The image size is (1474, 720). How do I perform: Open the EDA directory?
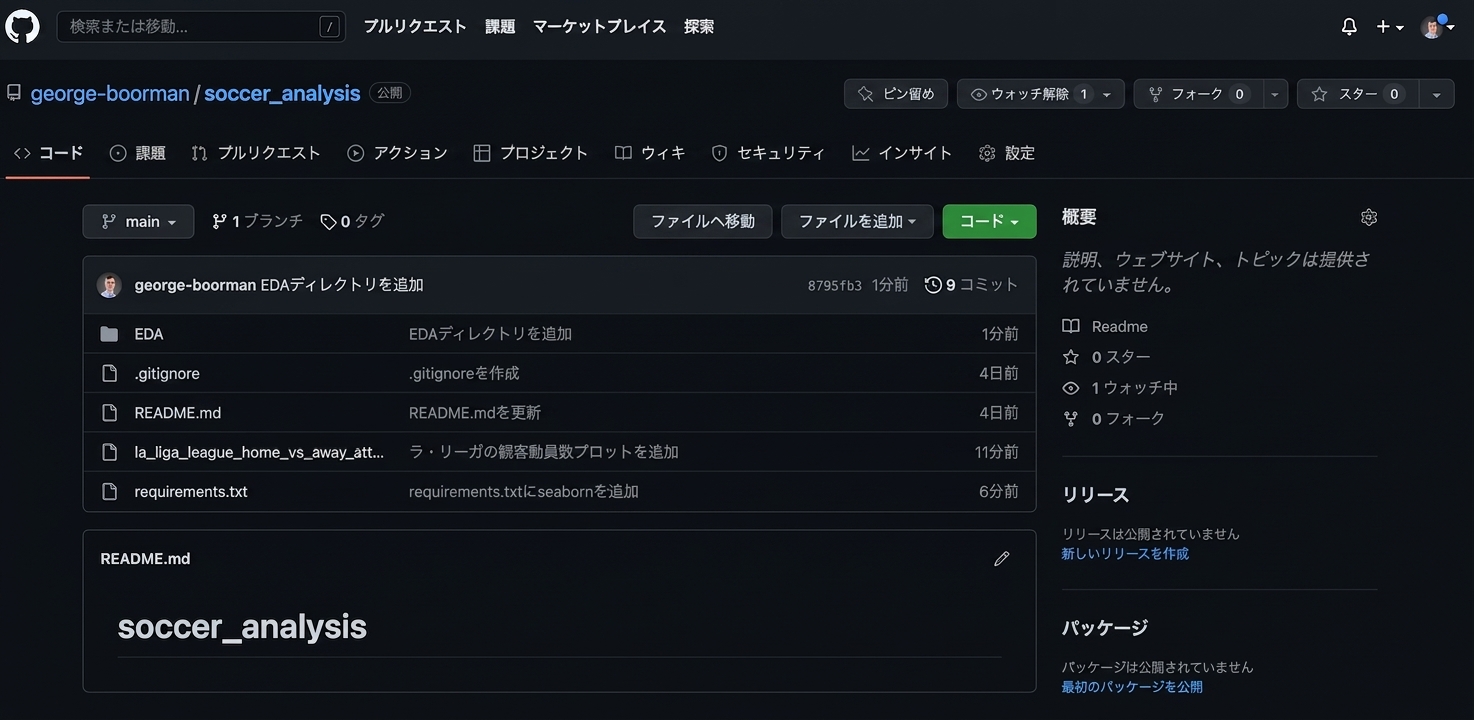pos(149,334)
